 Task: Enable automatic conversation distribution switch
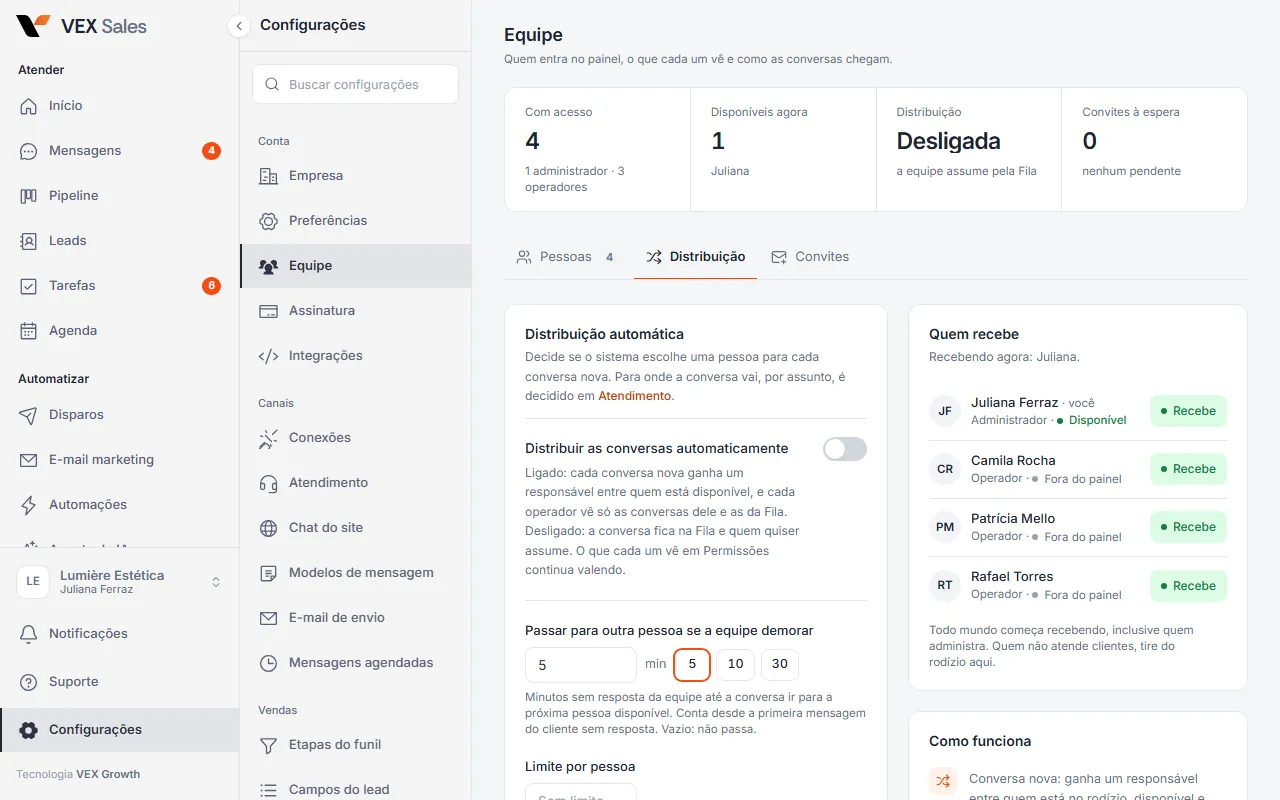coord(845,449)
